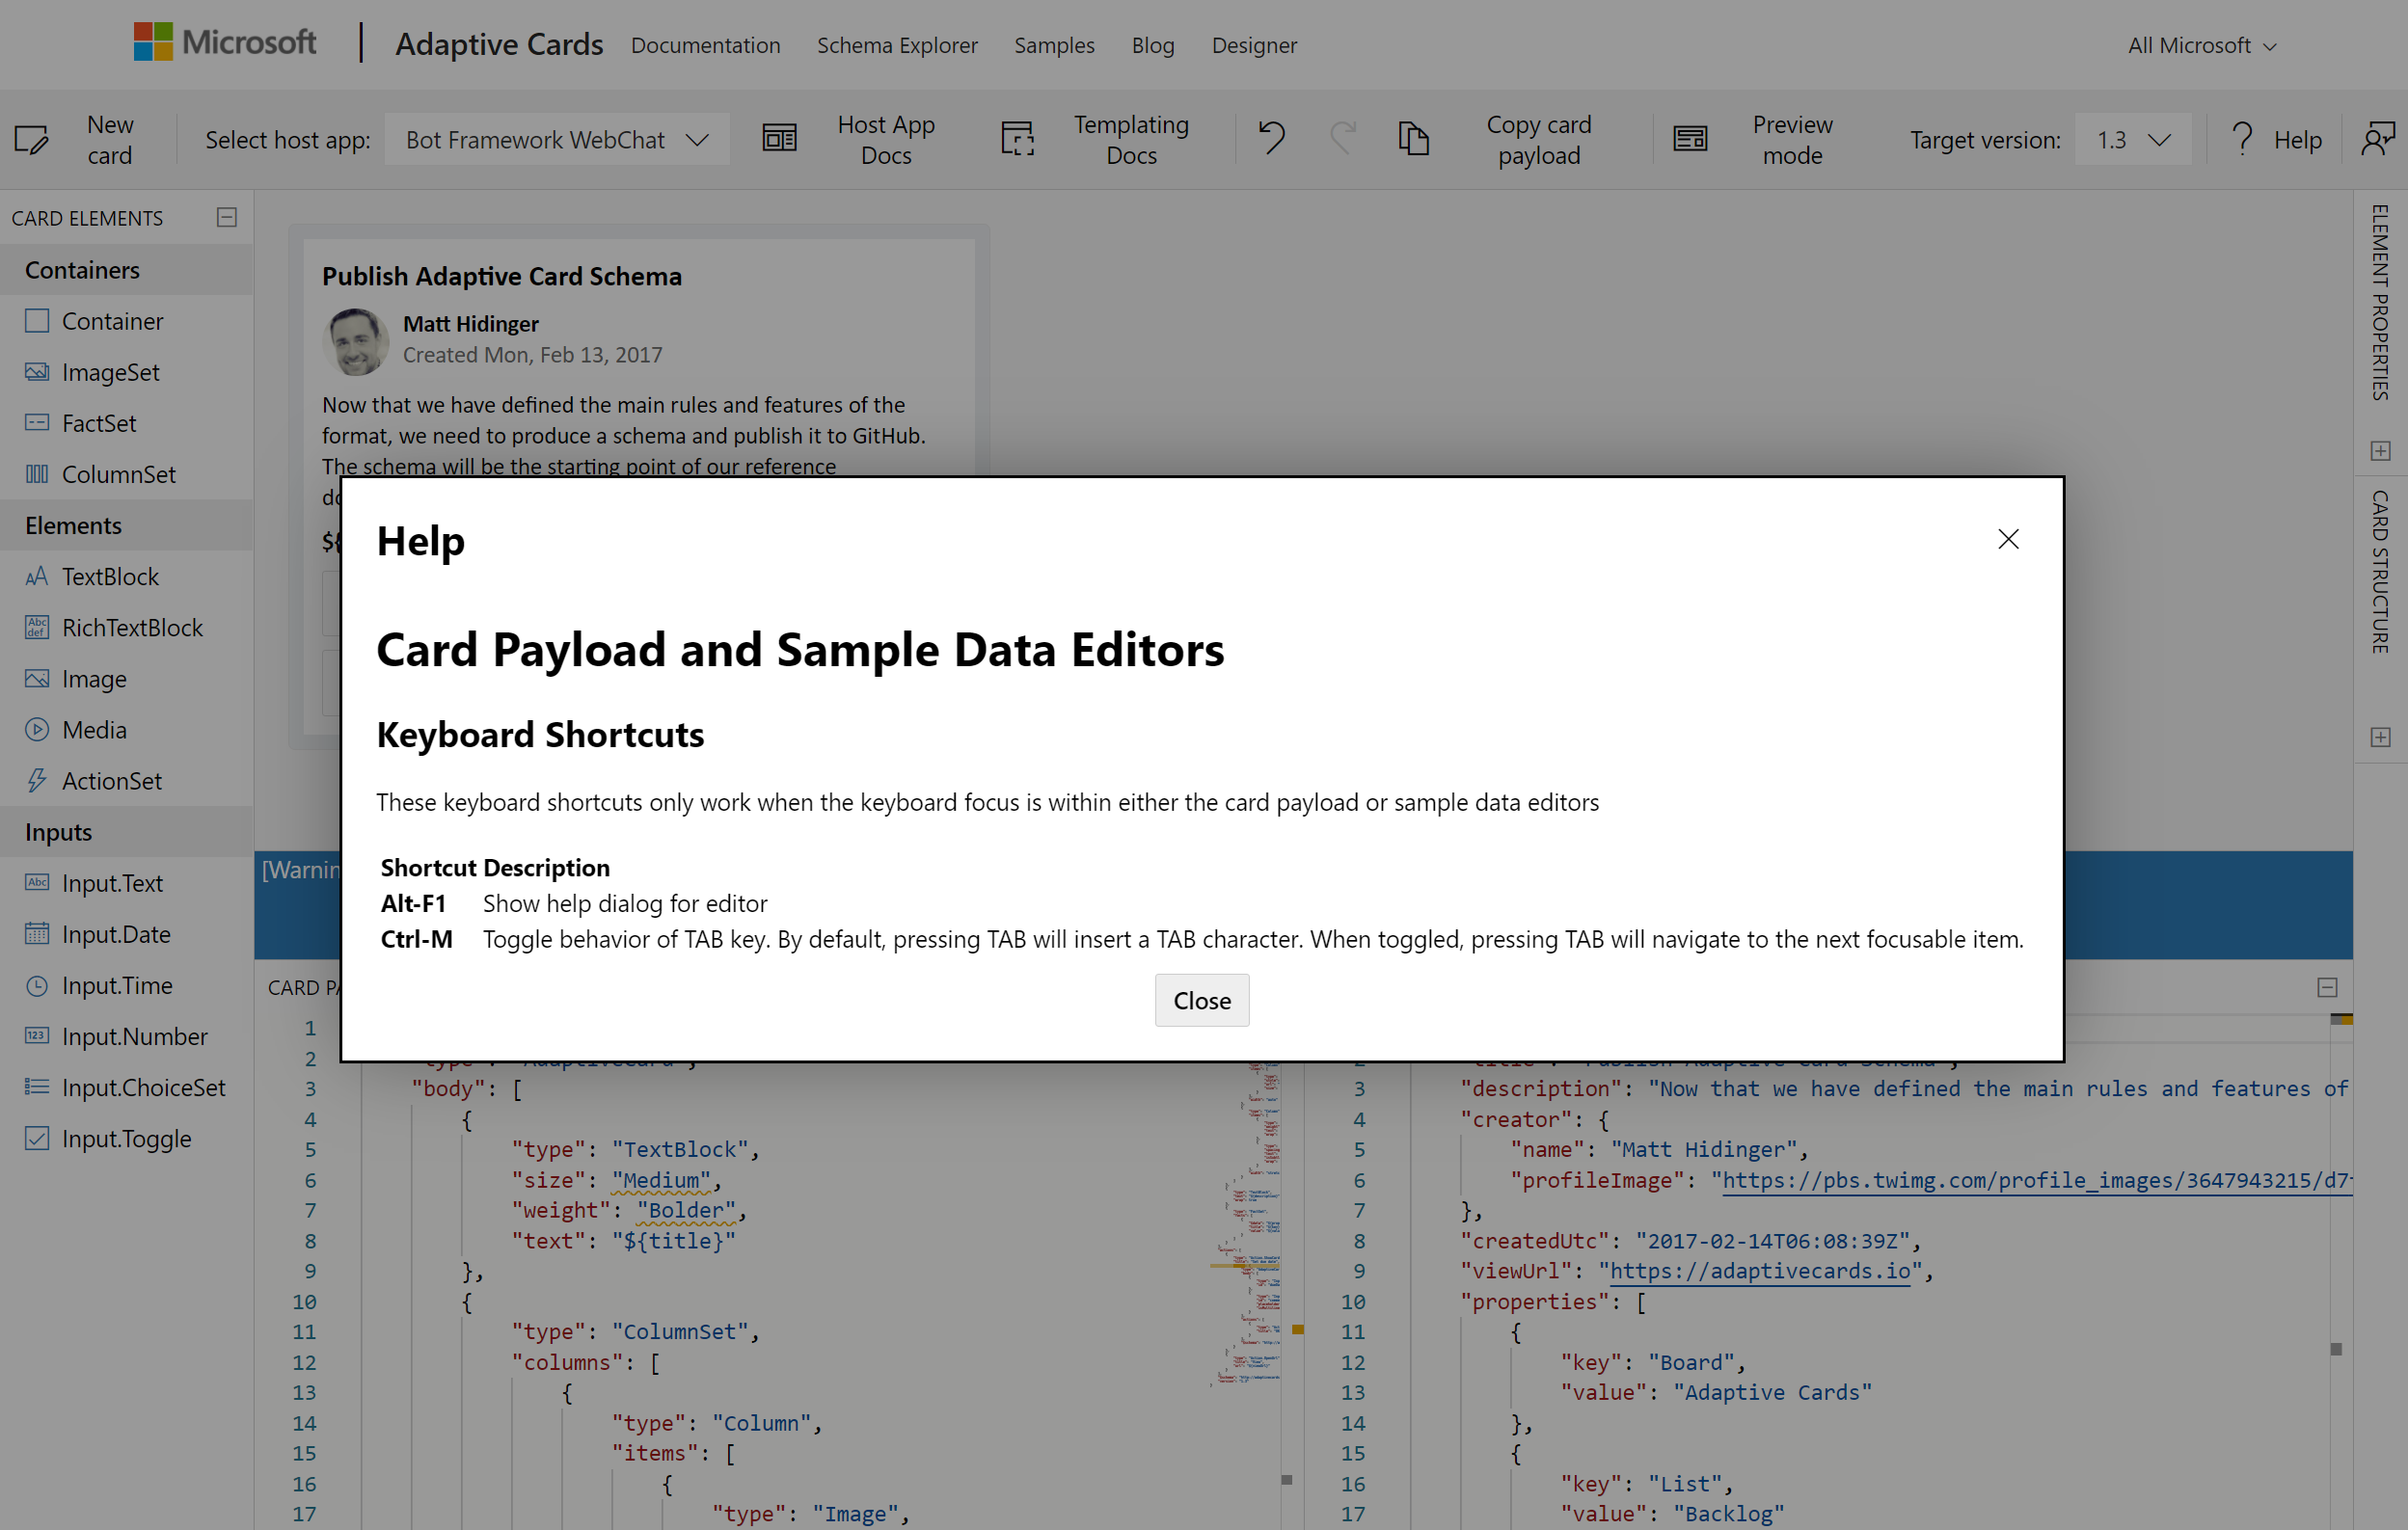Open the Samples nav item
Viewport: 2408px width, 1530px height.
pos(1054,45)
